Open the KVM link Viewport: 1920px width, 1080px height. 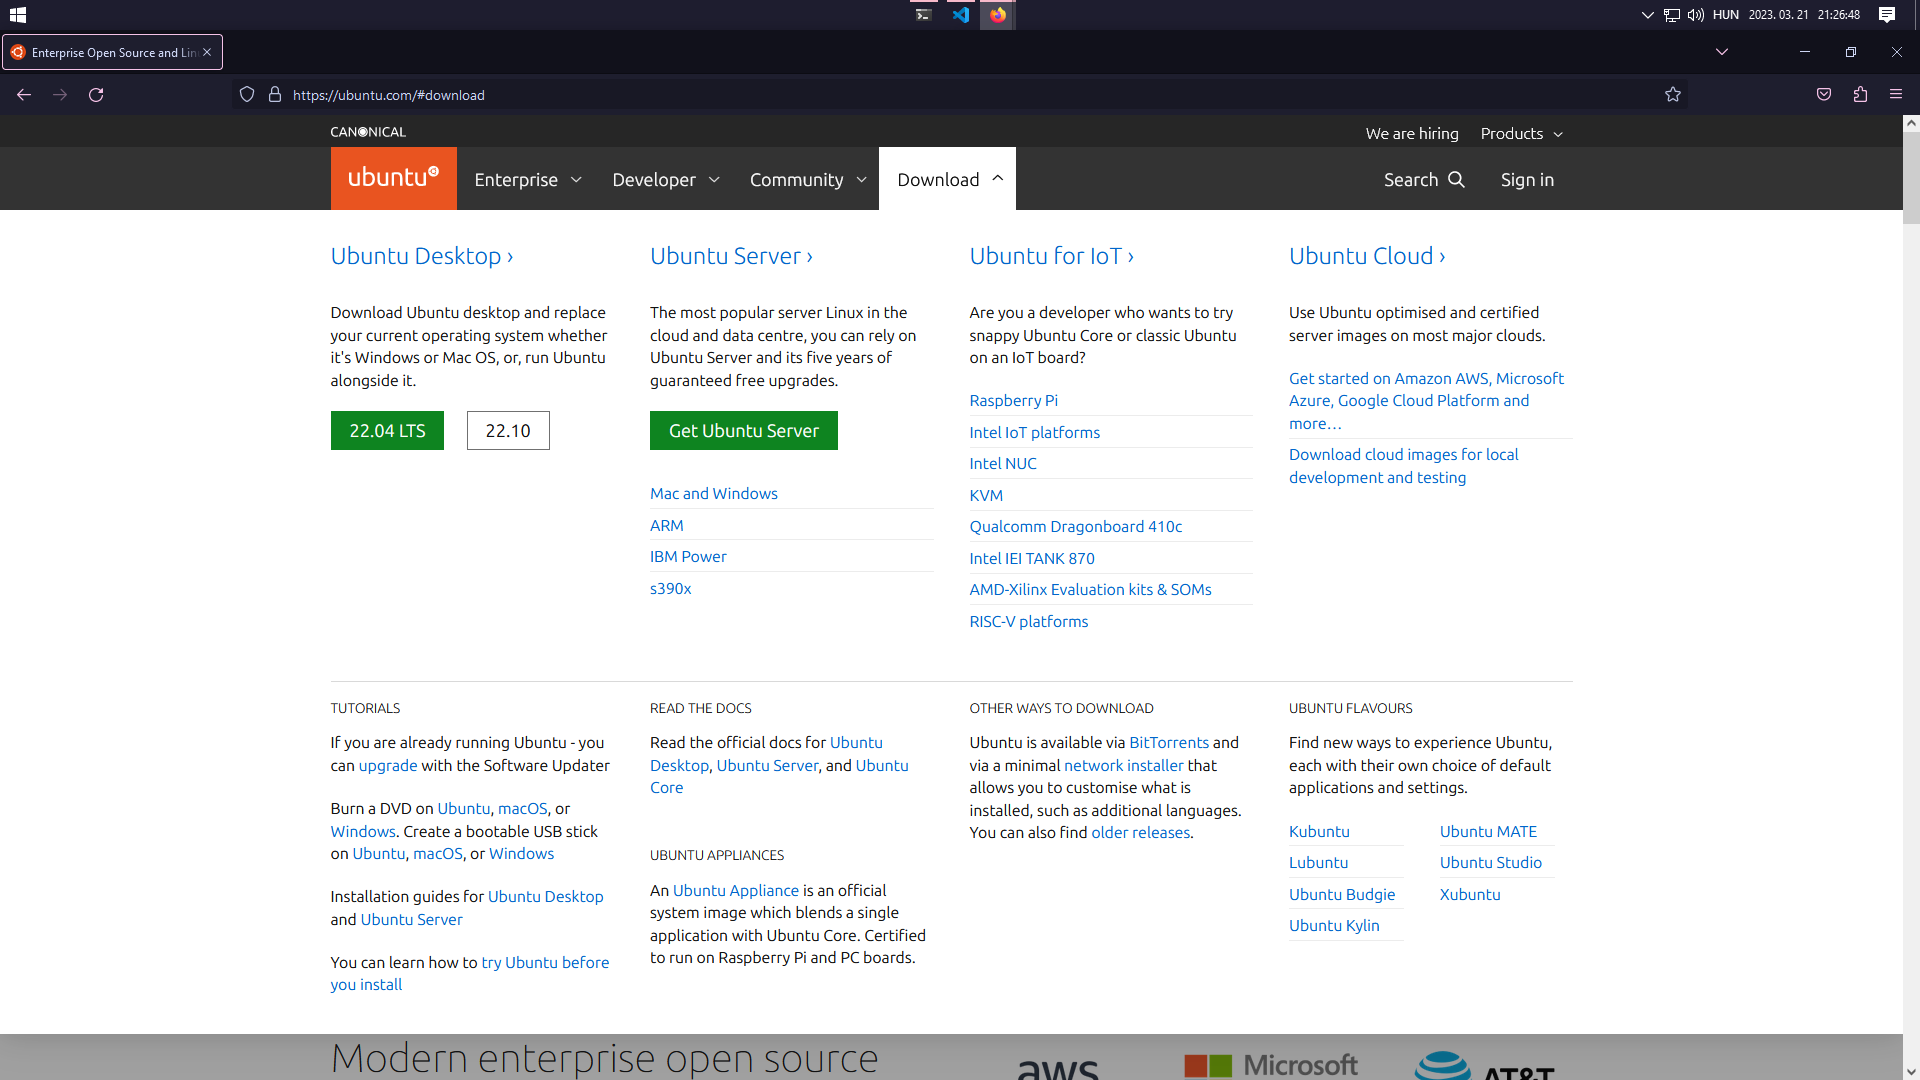(986, 496)
